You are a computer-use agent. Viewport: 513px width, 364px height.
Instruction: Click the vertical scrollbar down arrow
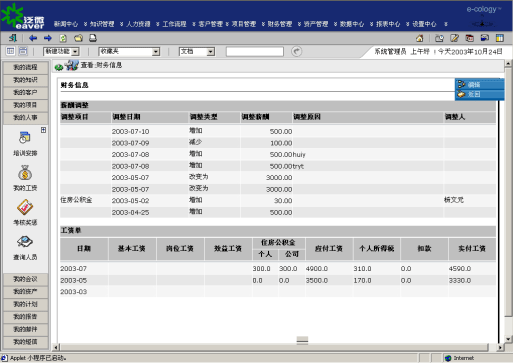click(508, 339)
